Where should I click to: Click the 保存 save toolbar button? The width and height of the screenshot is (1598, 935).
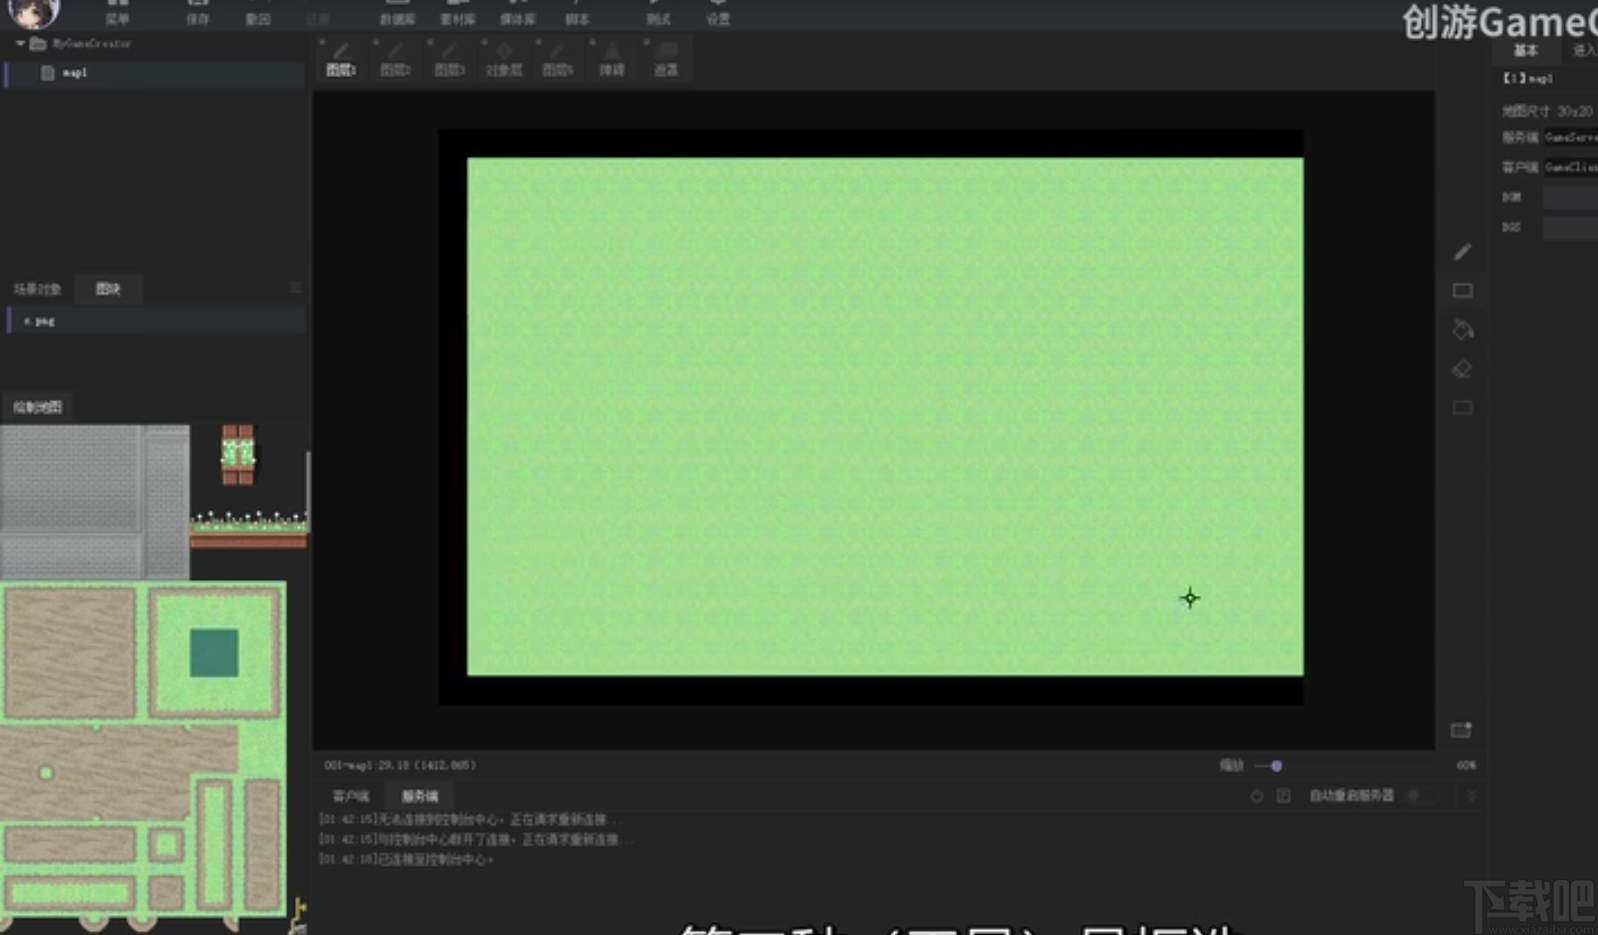(x=198, y=12)
